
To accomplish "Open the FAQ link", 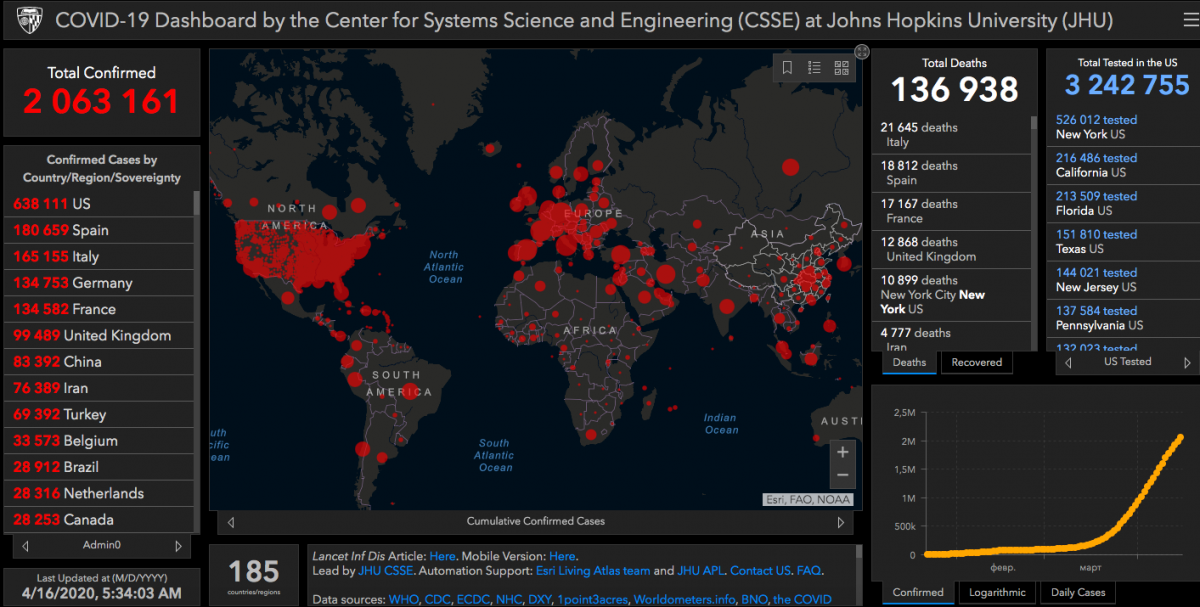I will [808, 571].
